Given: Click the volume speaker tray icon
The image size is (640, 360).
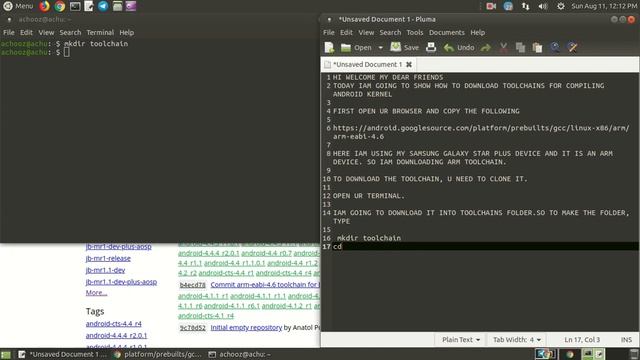Looking at the screenshot, I should [x=542, y=6].
